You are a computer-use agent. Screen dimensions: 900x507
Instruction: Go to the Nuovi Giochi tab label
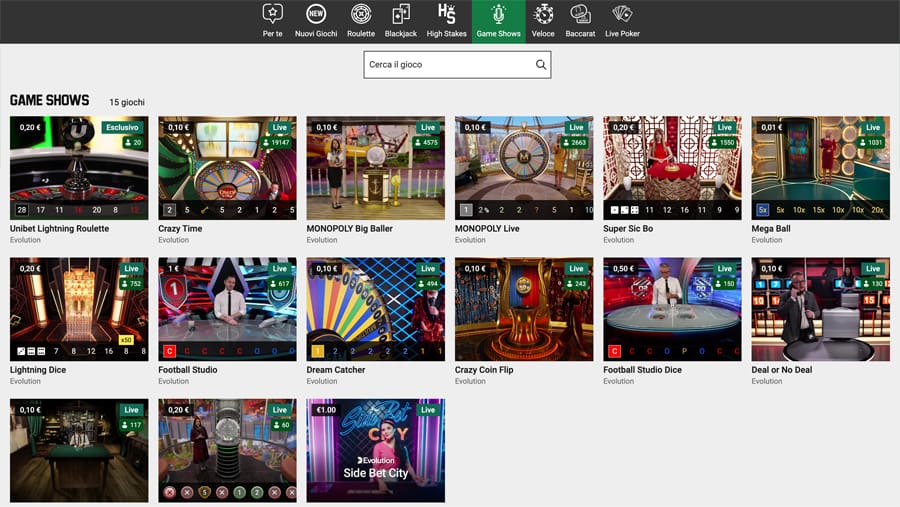pyautogui.click(x=316, y=34)
